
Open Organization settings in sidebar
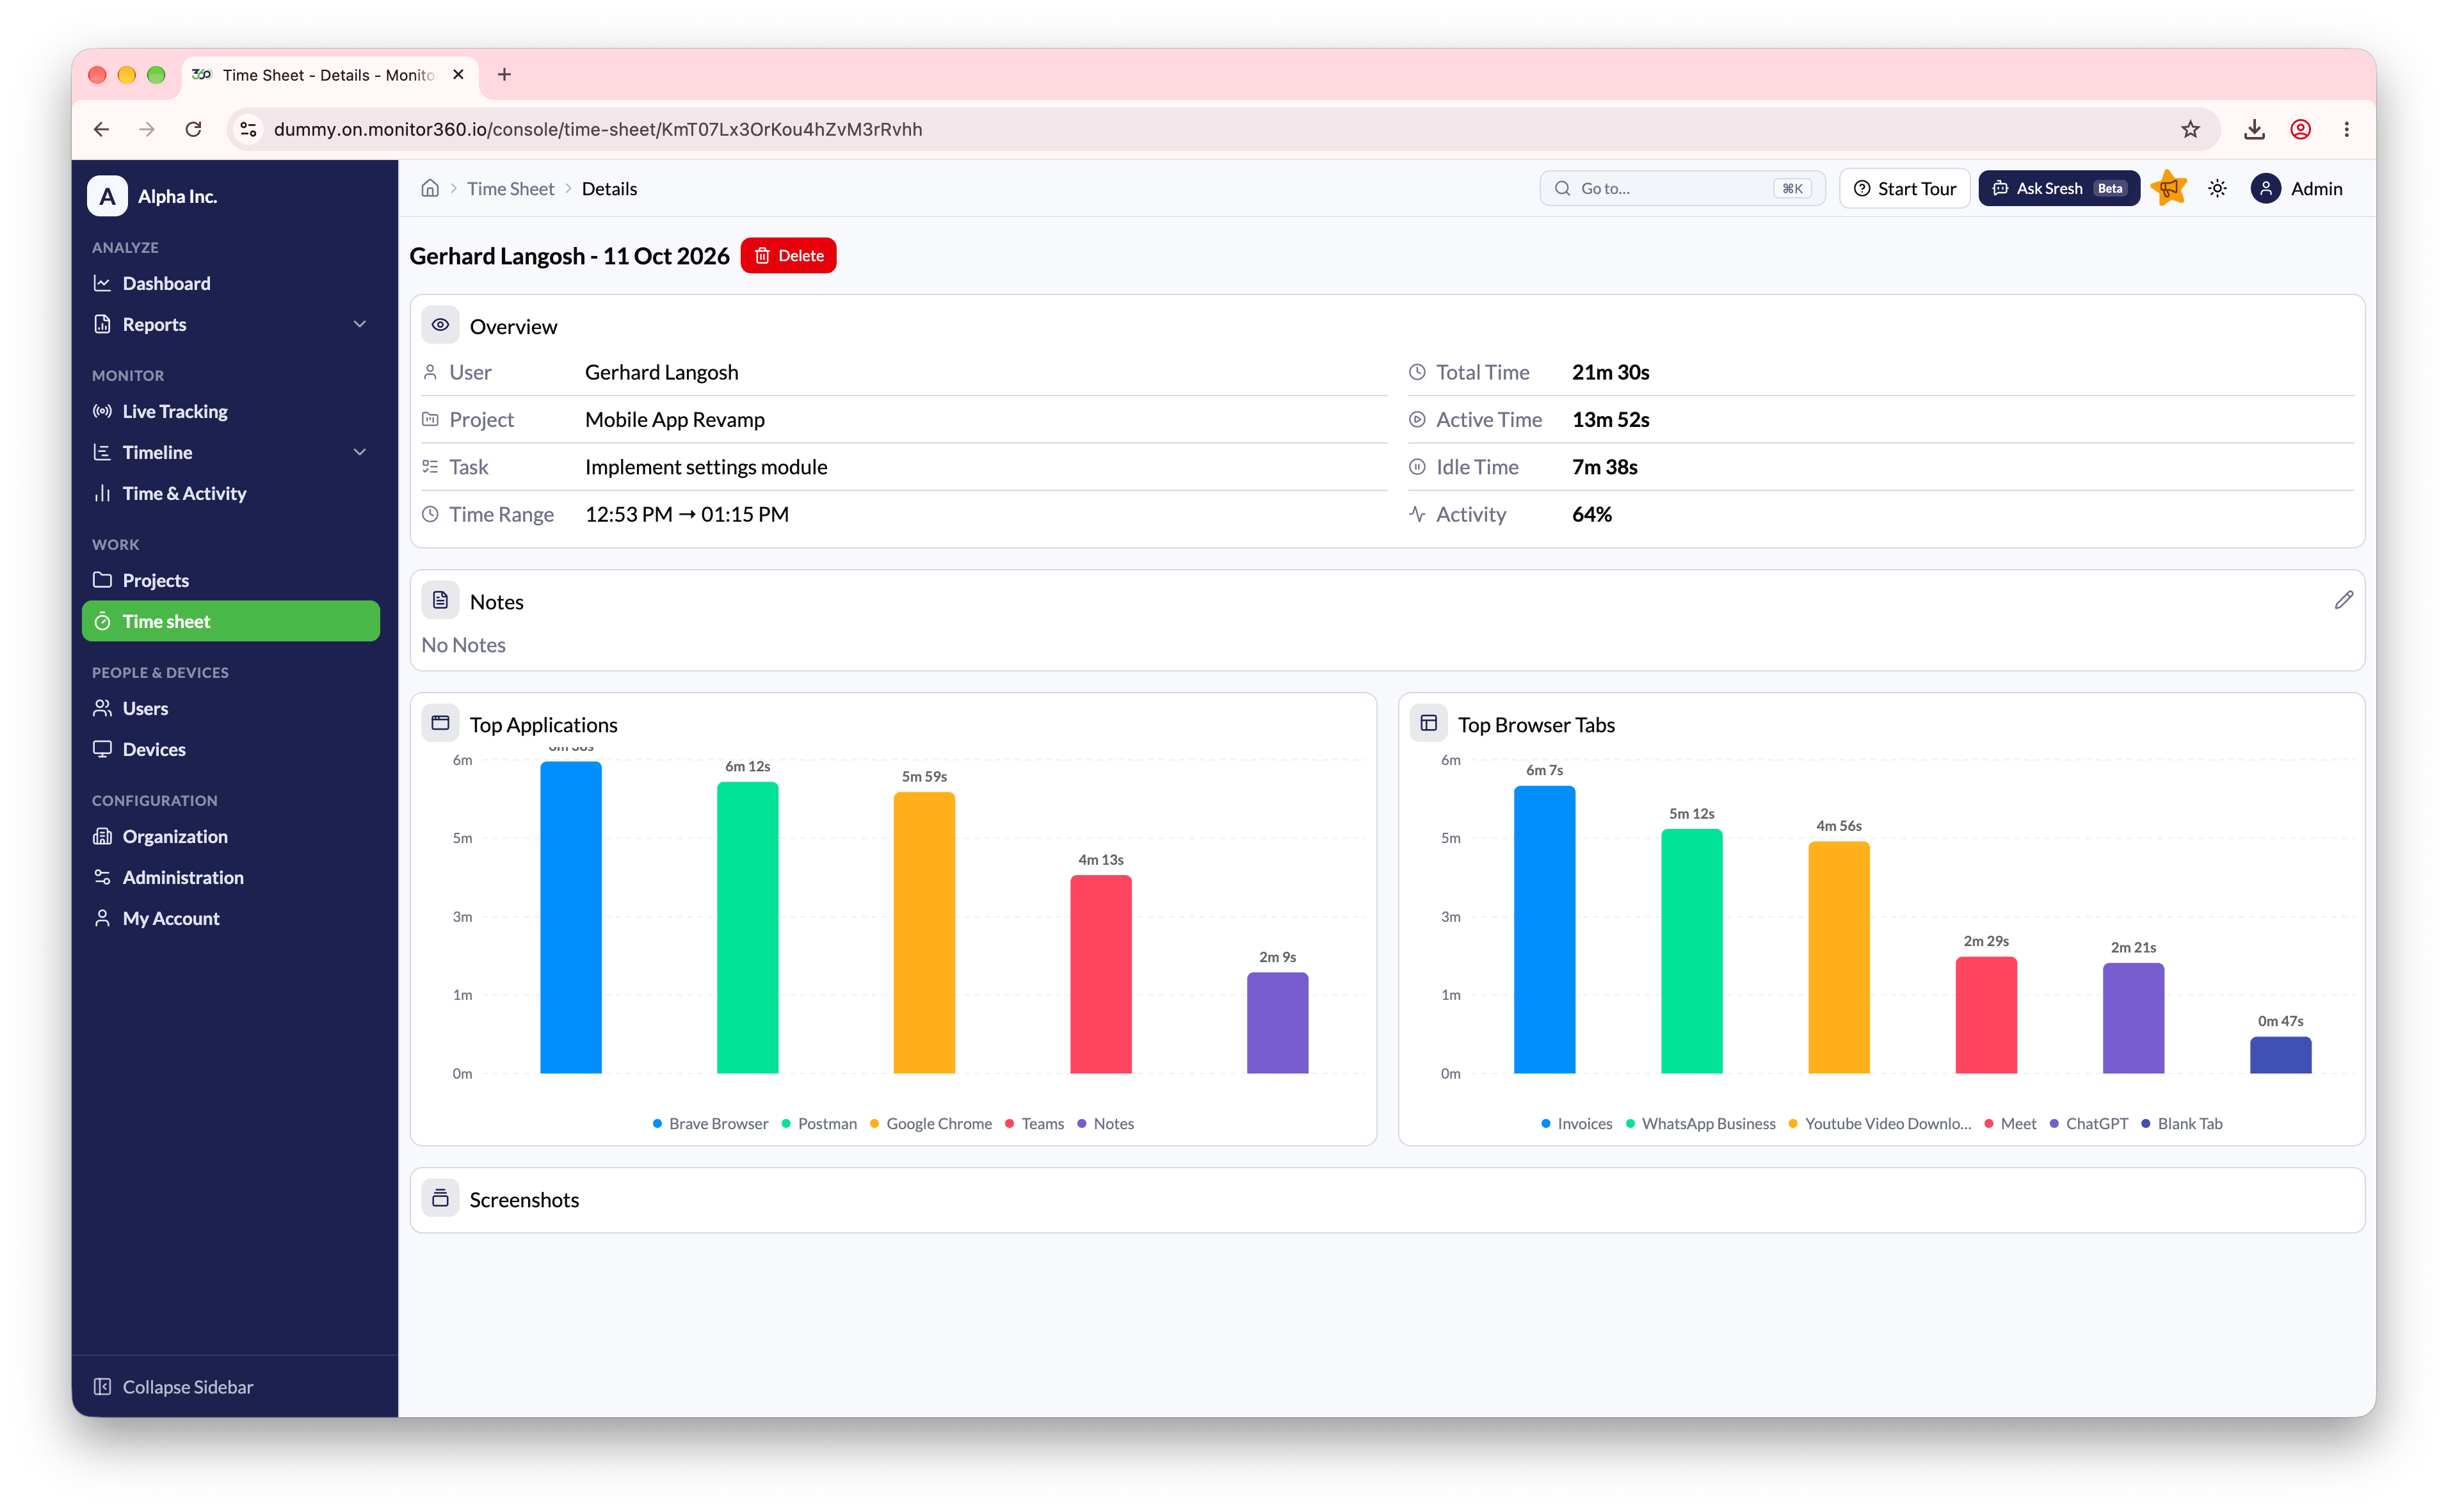click(231, 836)
